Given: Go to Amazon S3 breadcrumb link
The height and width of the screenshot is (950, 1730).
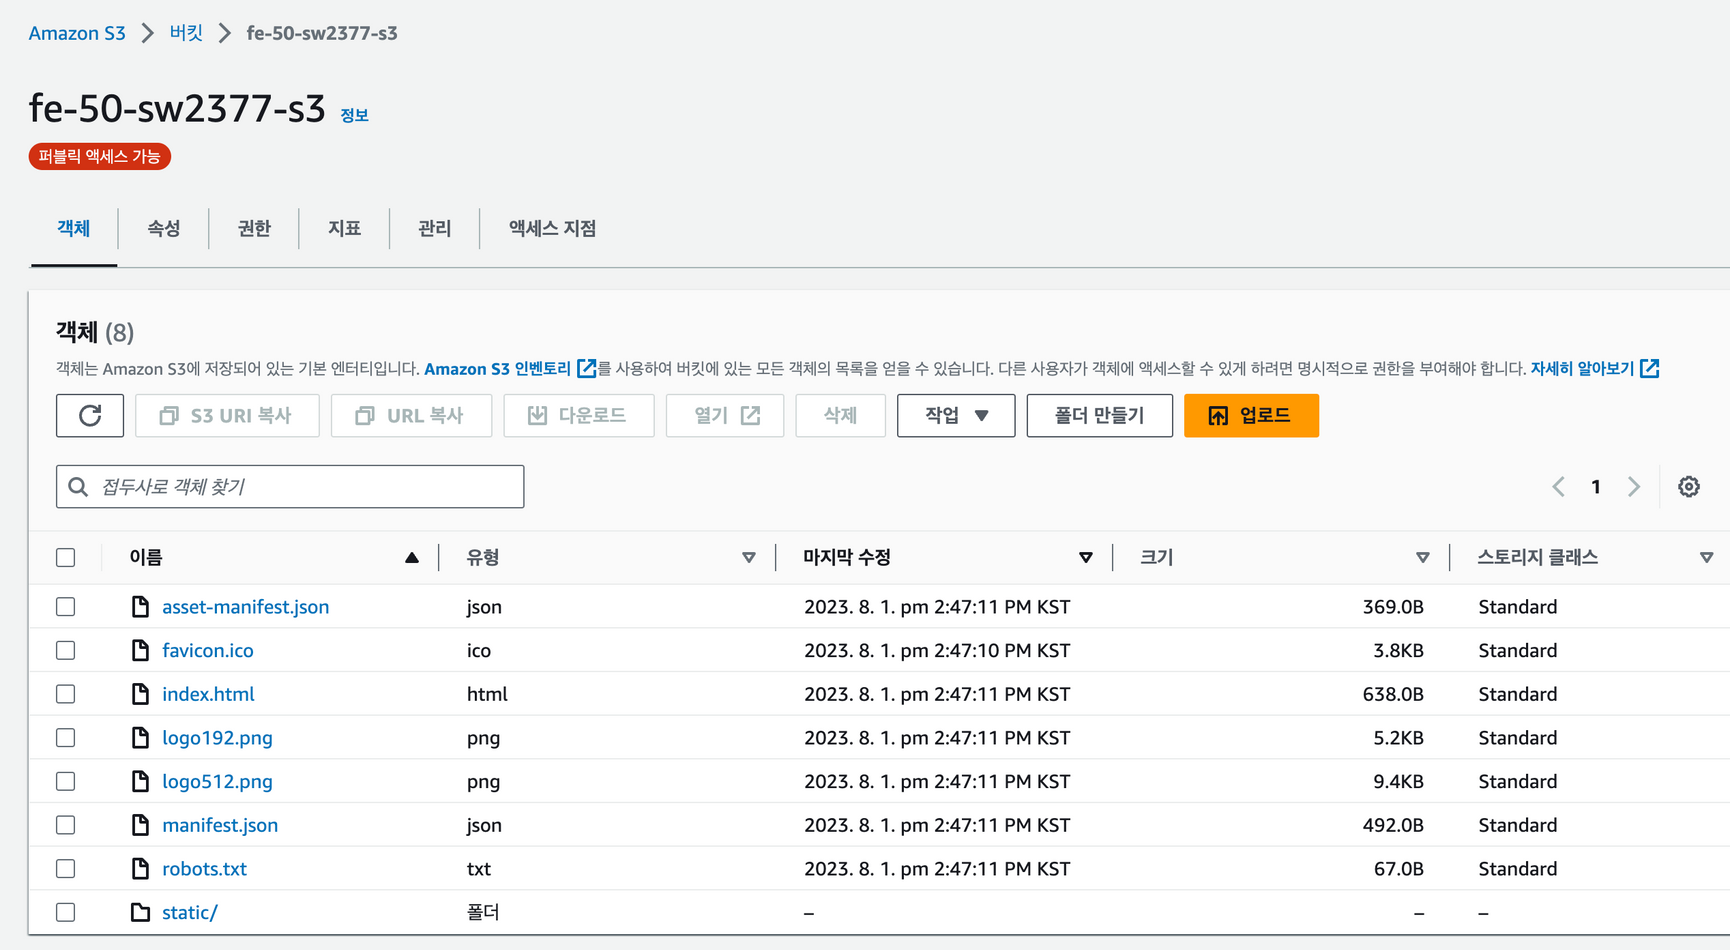Looking at the screenshot, I should (x=77, y=33).
